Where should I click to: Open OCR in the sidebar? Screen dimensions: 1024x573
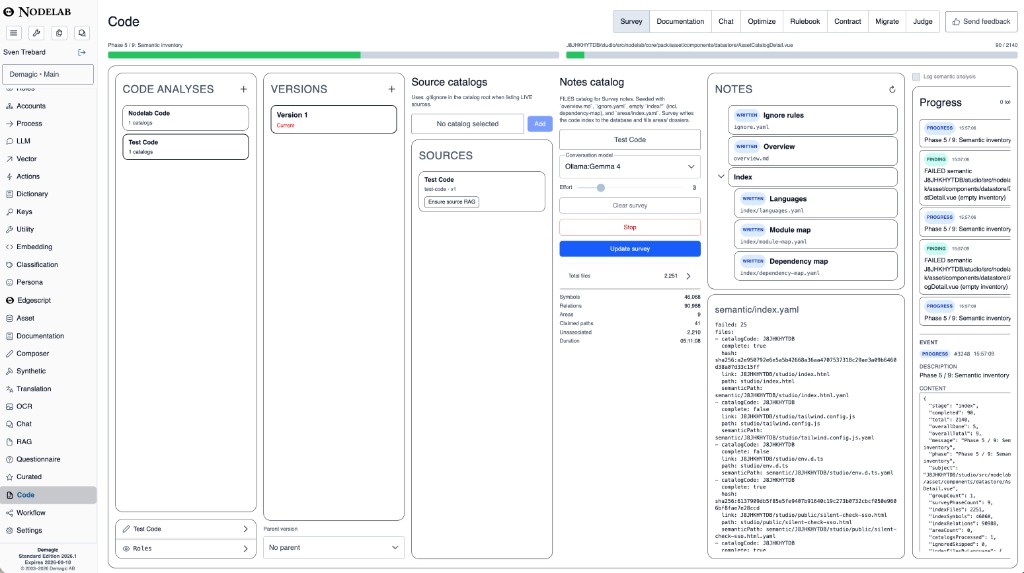coord(48,406)
